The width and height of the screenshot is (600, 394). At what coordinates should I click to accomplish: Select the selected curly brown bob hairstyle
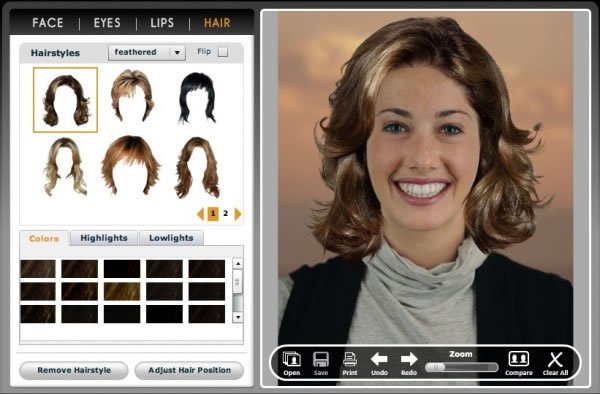[x=65, y=100]
